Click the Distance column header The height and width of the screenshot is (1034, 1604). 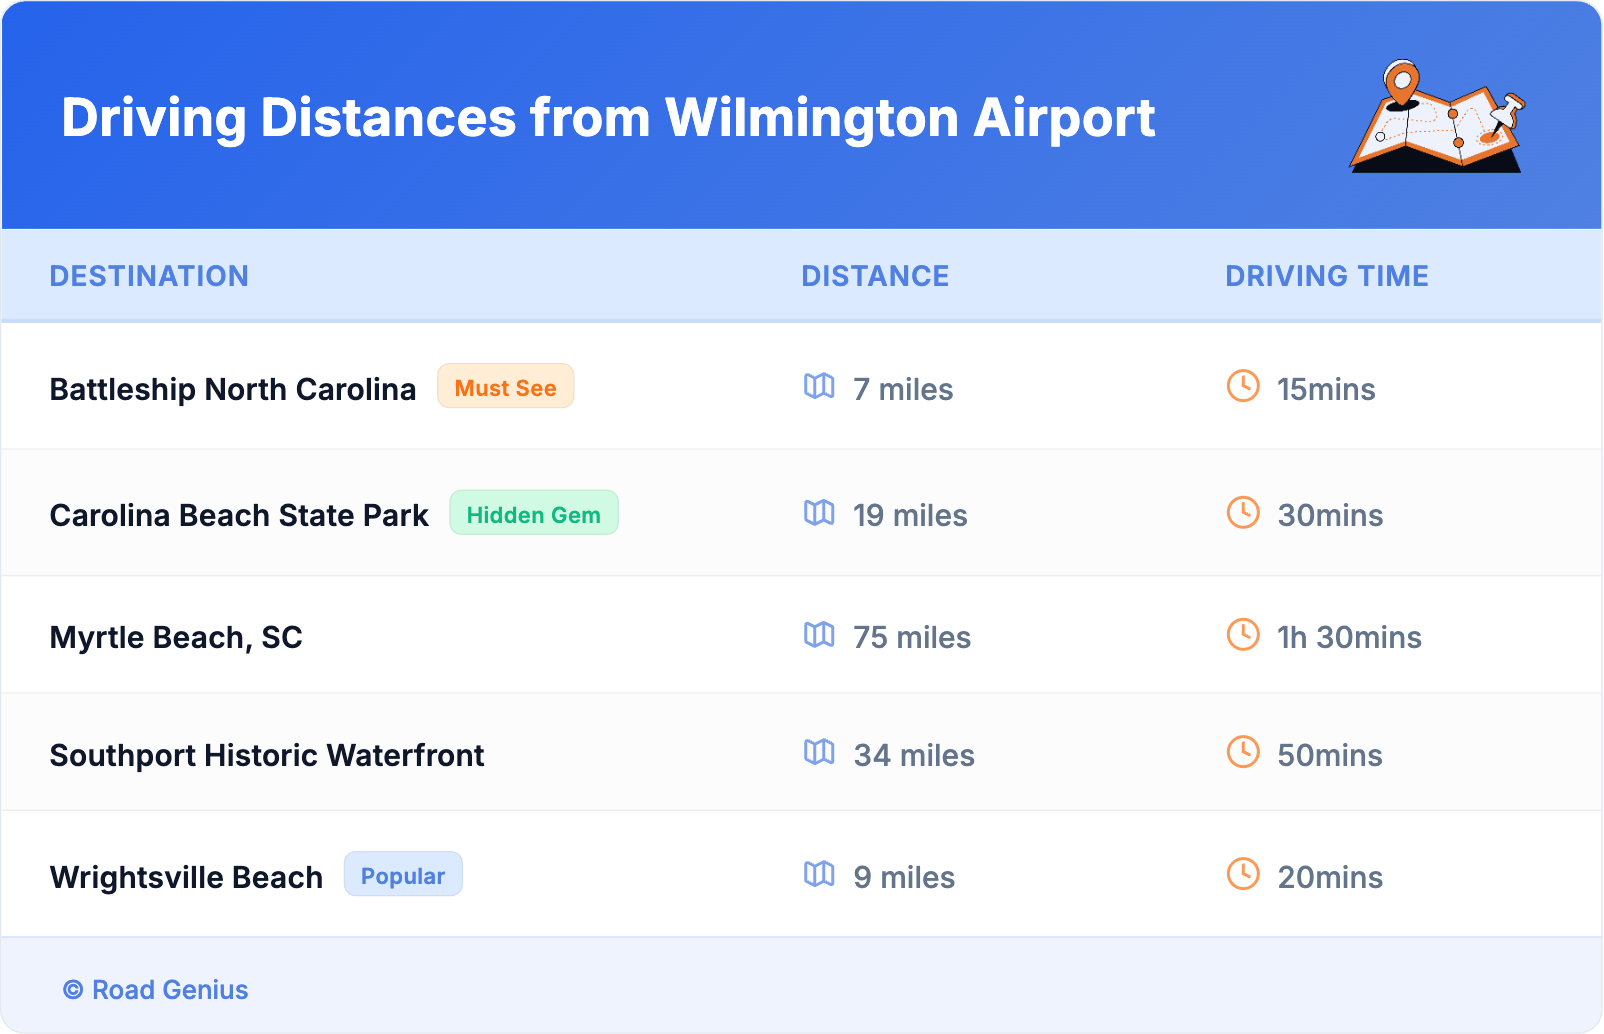click(875, 276)
